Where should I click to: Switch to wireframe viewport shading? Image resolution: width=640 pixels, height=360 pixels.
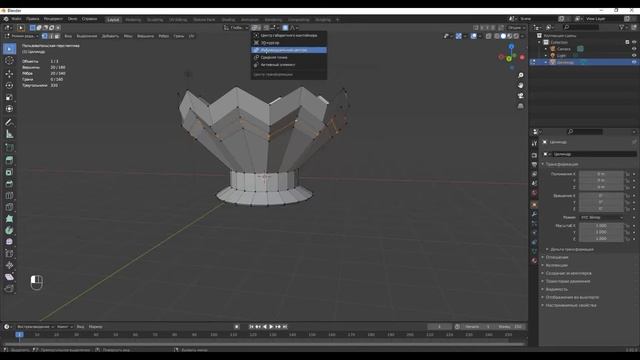coord(497,36)
